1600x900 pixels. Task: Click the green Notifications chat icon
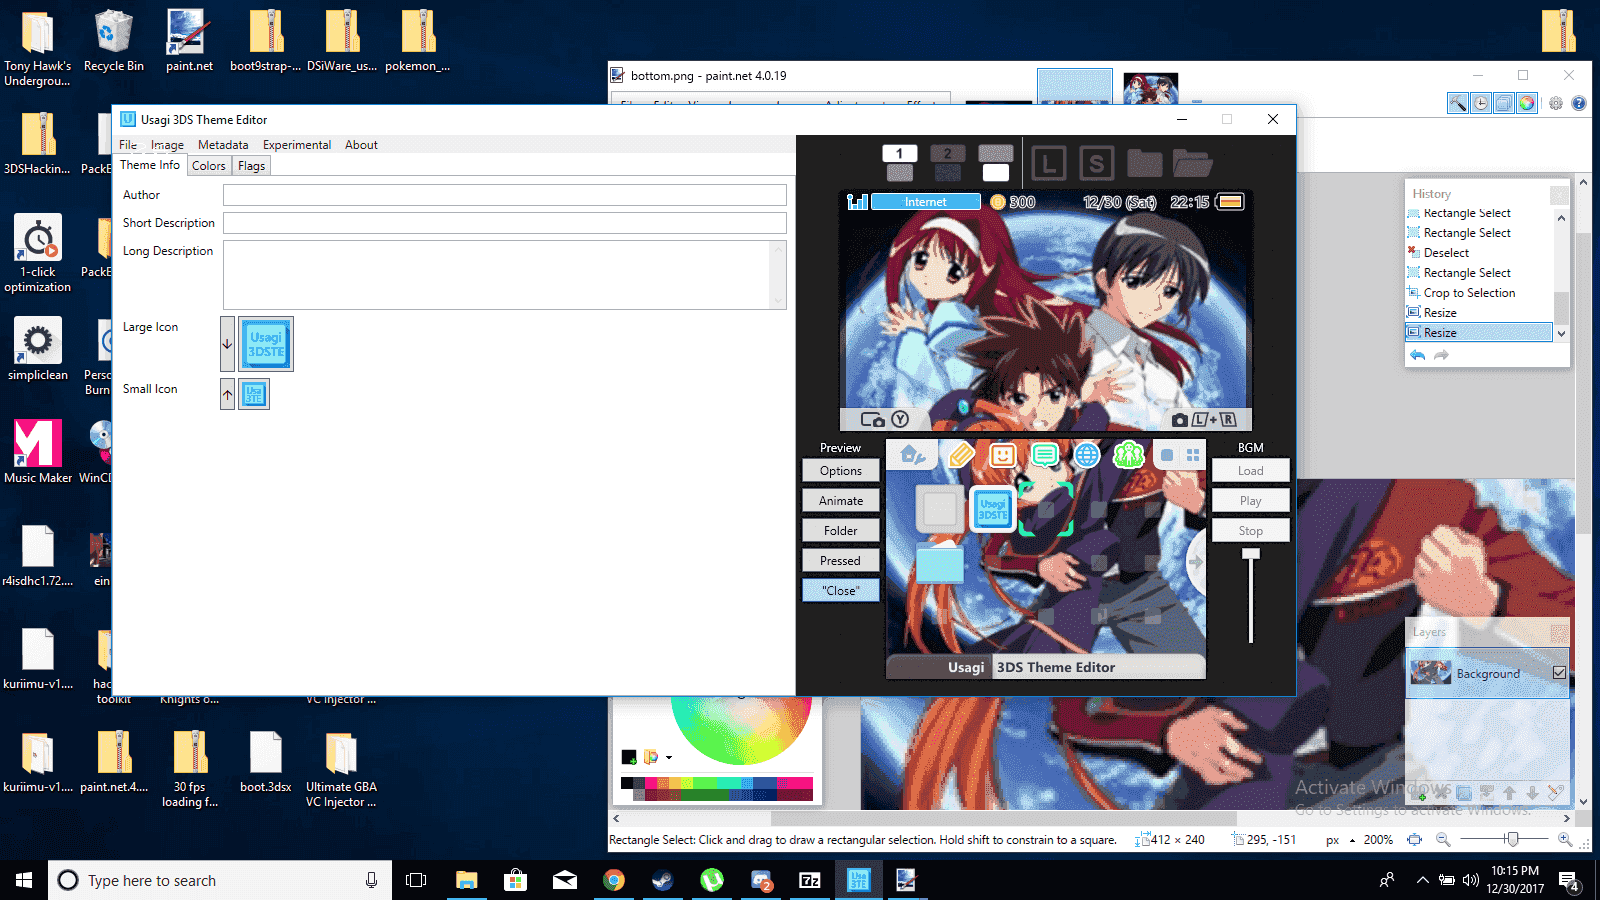pyautogui.click(x=1045, y=456)
